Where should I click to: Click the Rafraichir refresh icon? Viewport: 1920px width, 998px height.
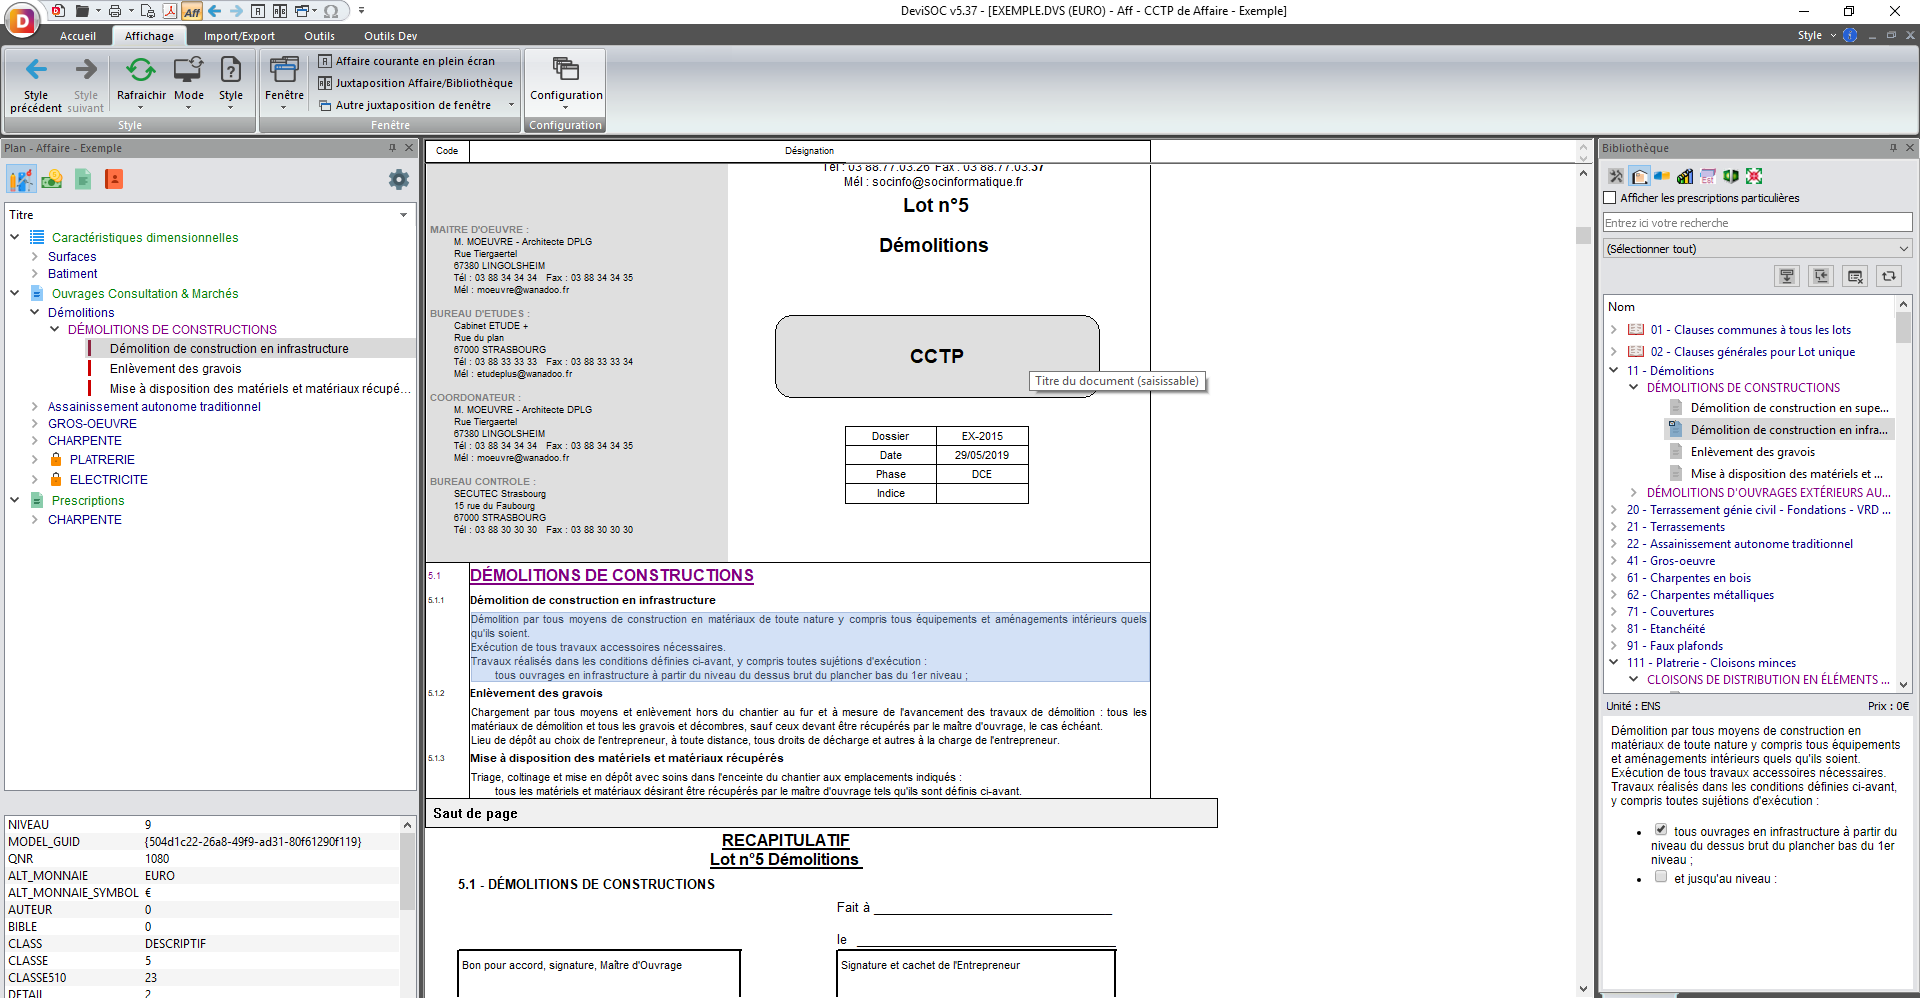(141, 70)
